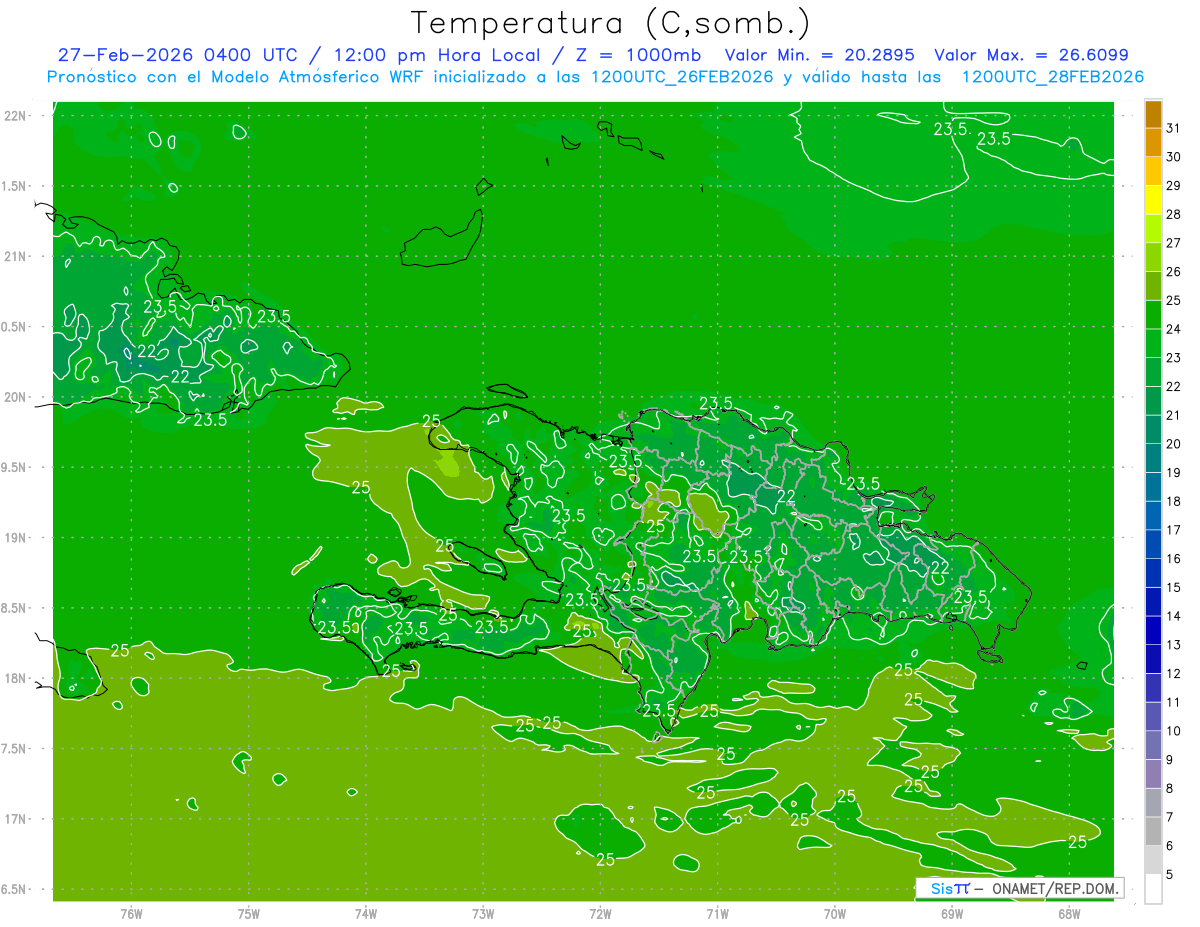Select the date text "27-Feb-2026 0400 UTC"
The width and height of the screenshot is (1200, 927).
click(x=177, y=55)
